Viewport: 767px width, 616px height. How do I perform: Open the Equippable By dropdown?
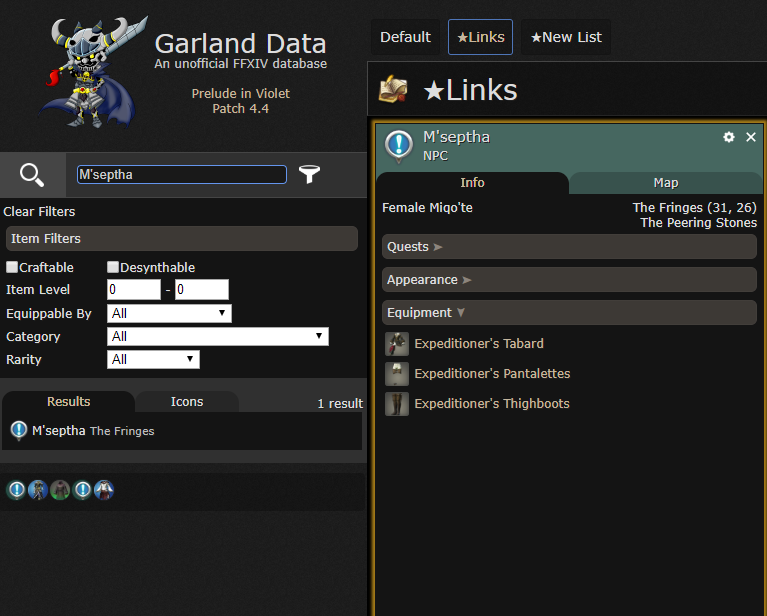[x=169, y=313]
